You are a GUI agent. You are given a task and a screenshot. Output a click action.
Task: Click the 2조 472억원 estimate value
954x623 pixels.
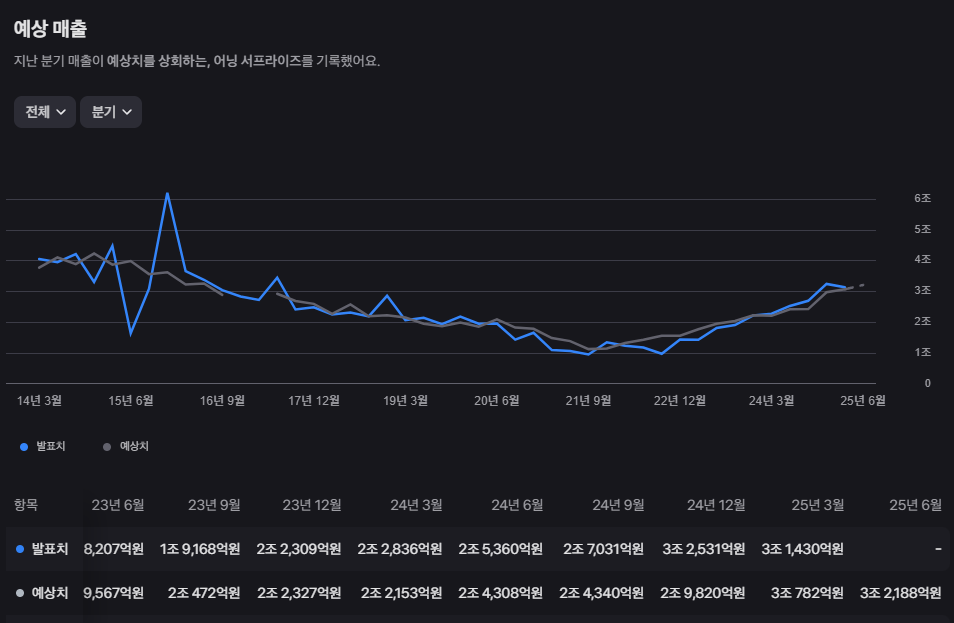click(204, 593)
